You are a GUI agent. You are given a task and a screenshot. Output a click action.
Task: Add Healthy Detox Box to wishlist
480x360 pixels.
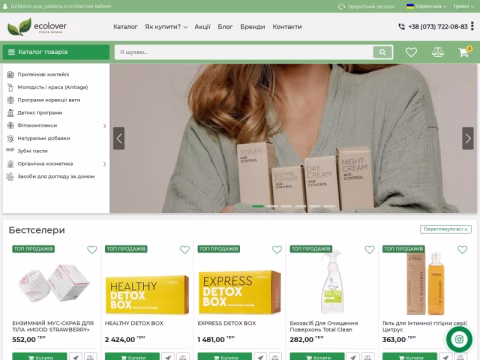185,250
